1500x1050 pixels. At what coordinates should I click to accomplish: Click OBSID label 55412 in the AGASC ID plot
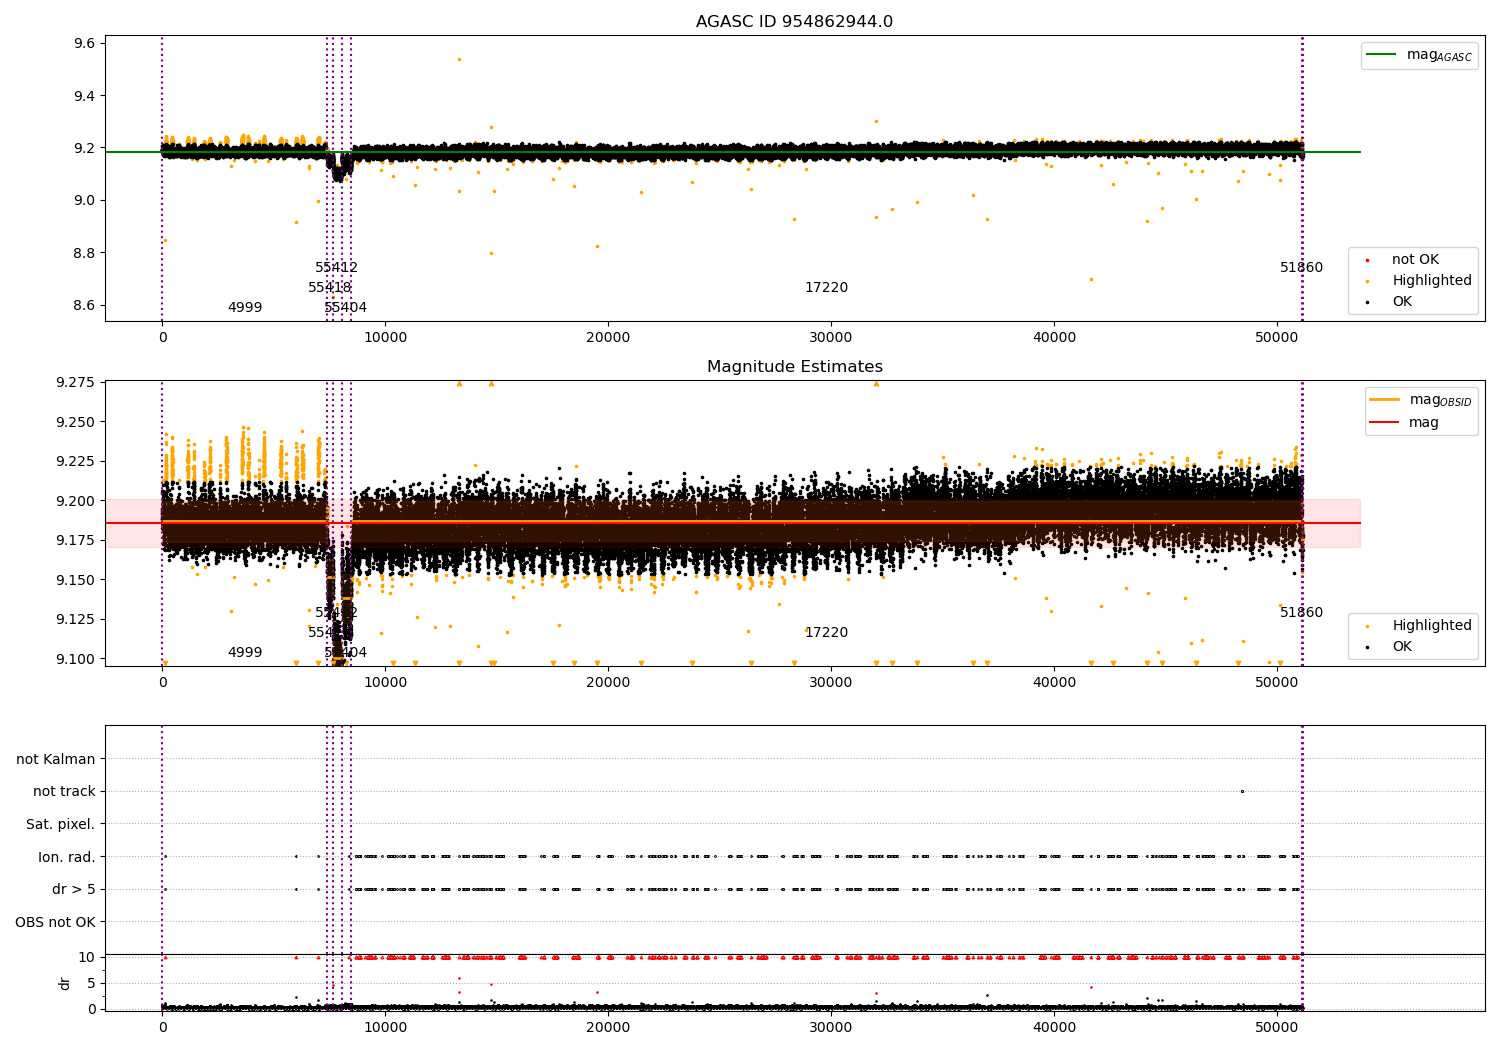click(336, 268)
